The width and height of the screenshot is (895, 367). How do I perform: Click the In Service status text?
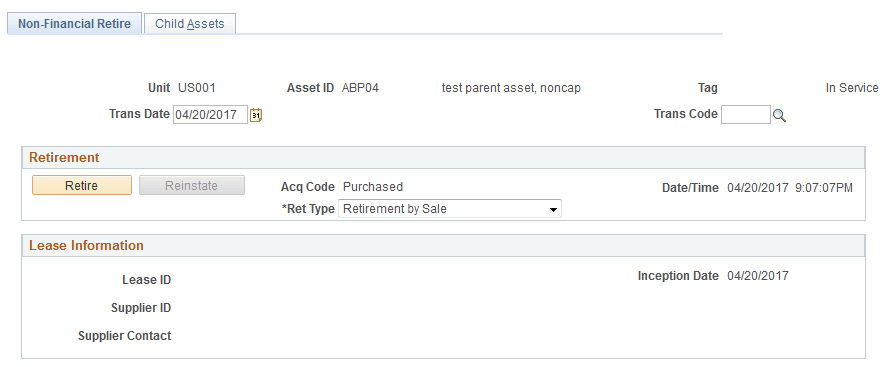[x=852, y=88]
